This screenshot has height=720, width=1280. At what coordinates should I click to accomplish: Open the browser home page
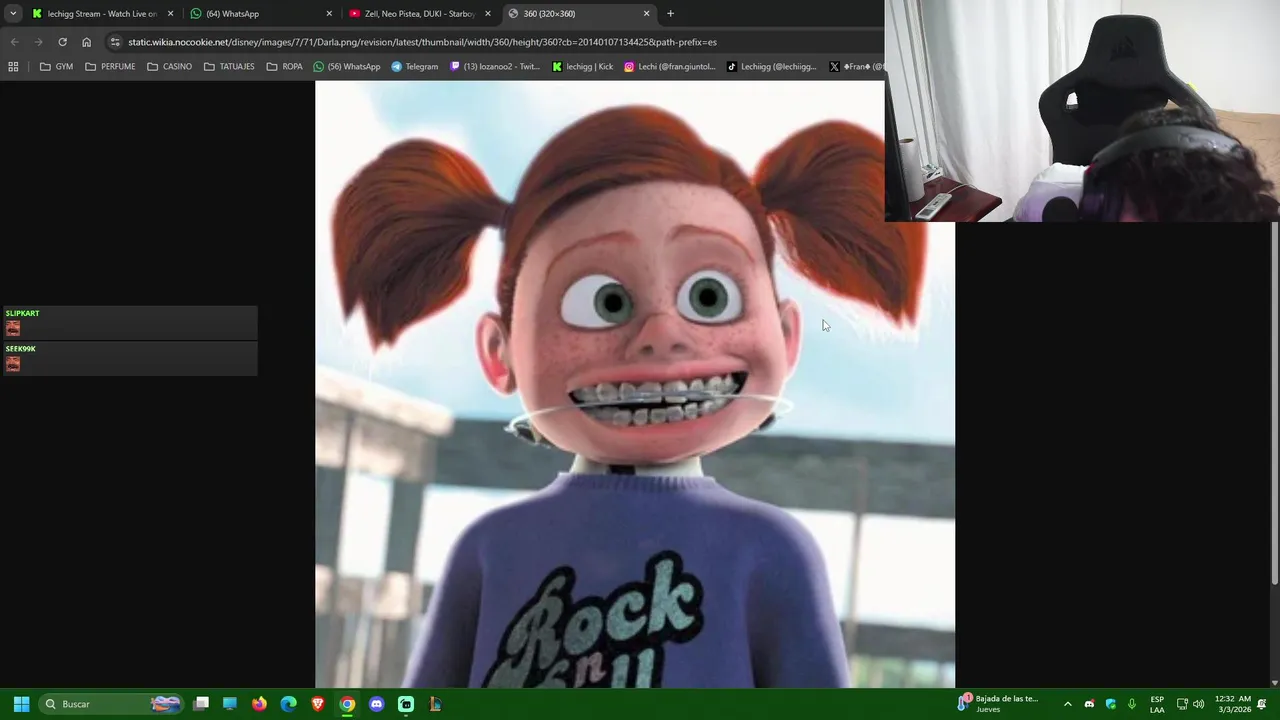coord(86,42)
